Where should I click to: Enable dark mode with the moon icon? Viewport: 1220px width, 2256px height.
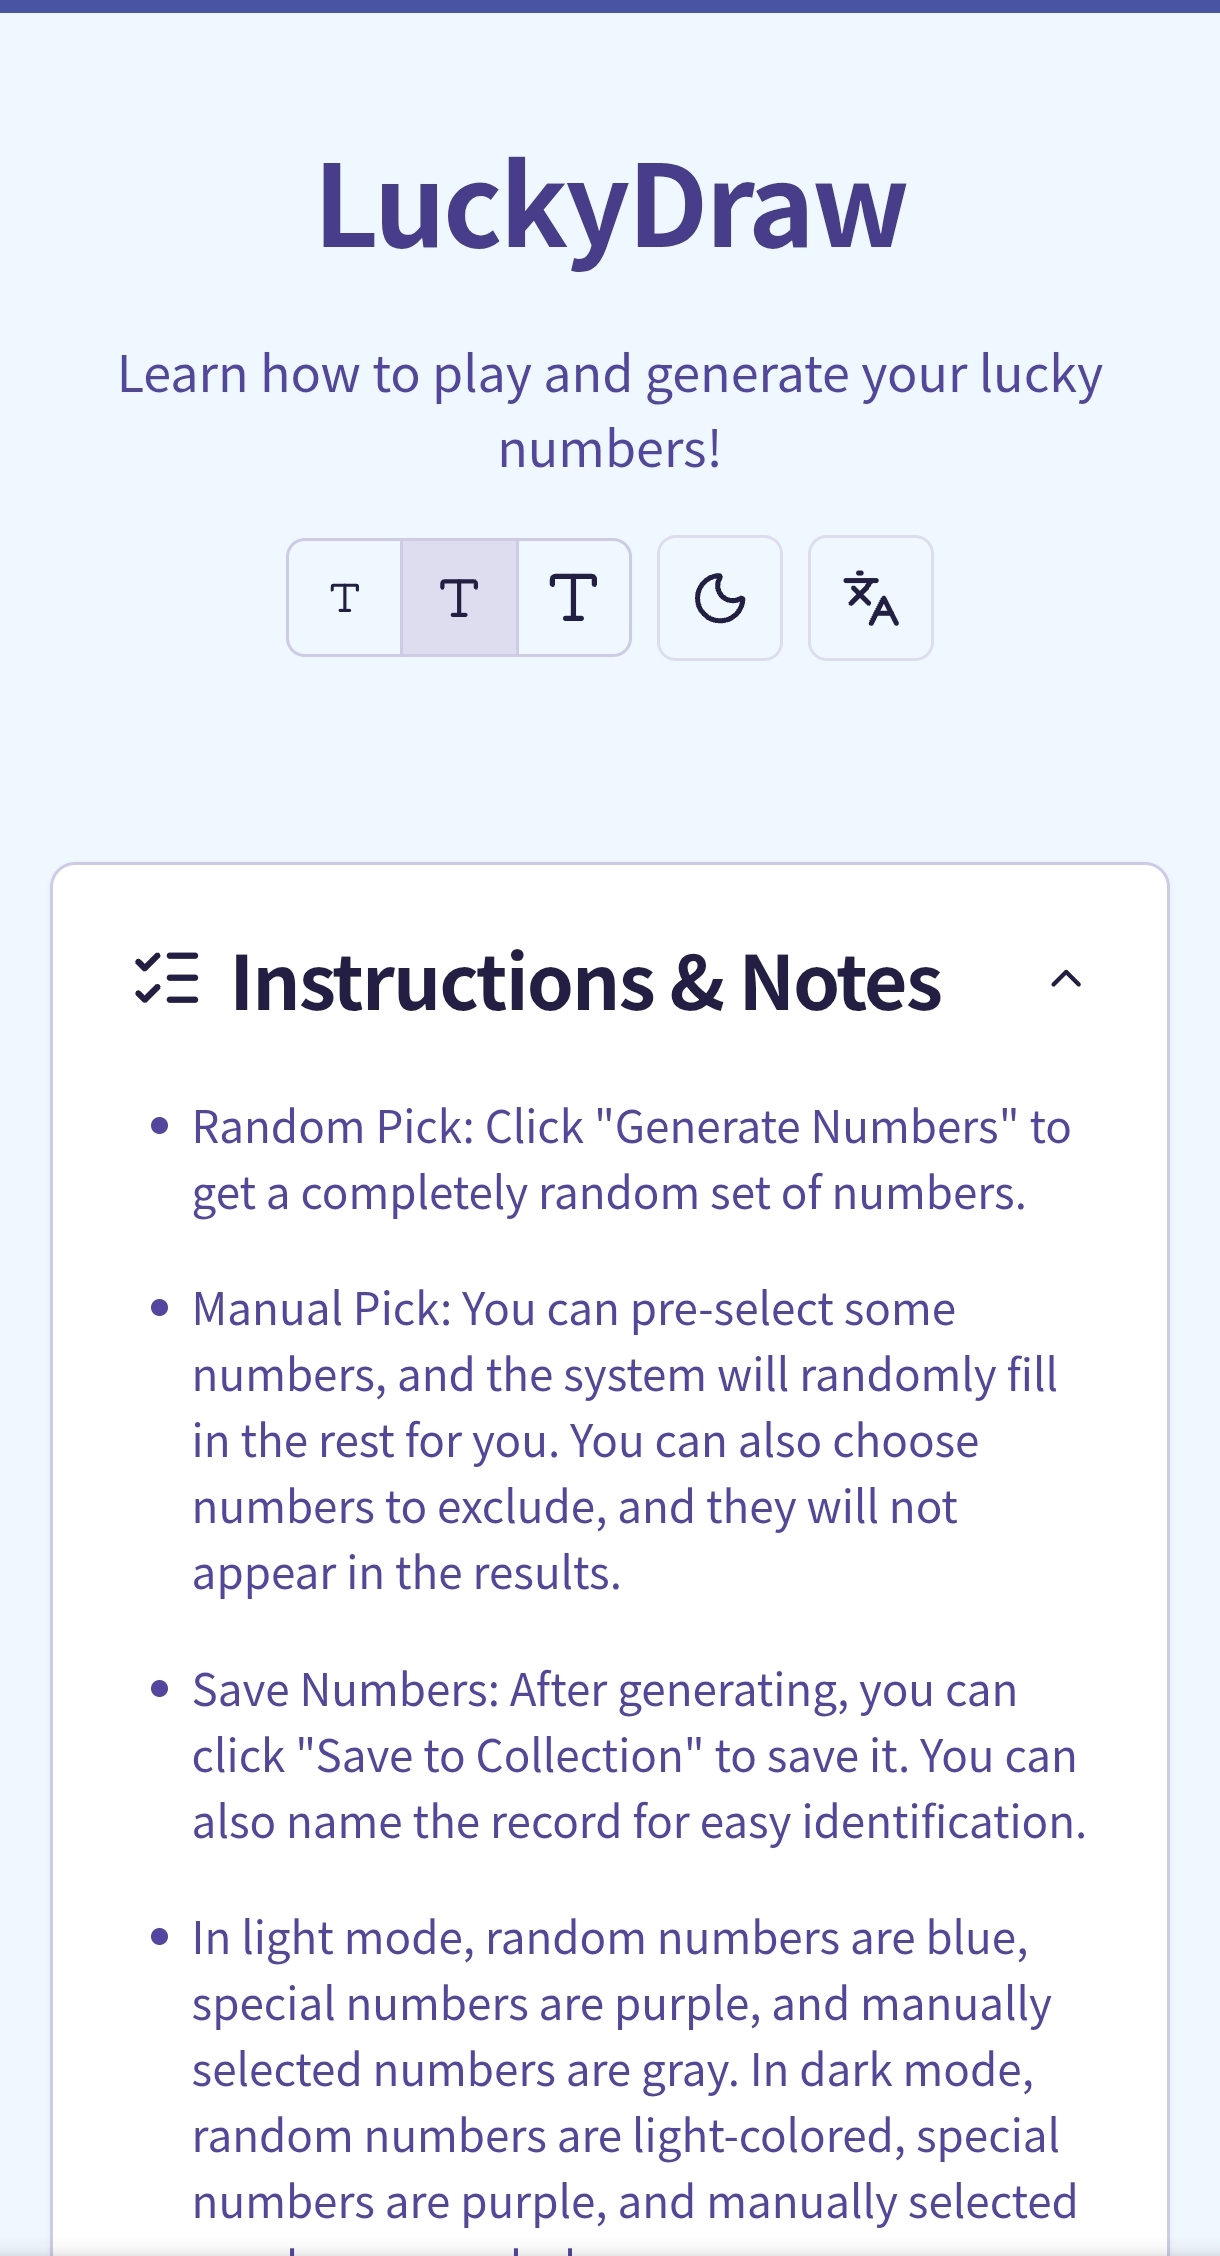(719, 598)
